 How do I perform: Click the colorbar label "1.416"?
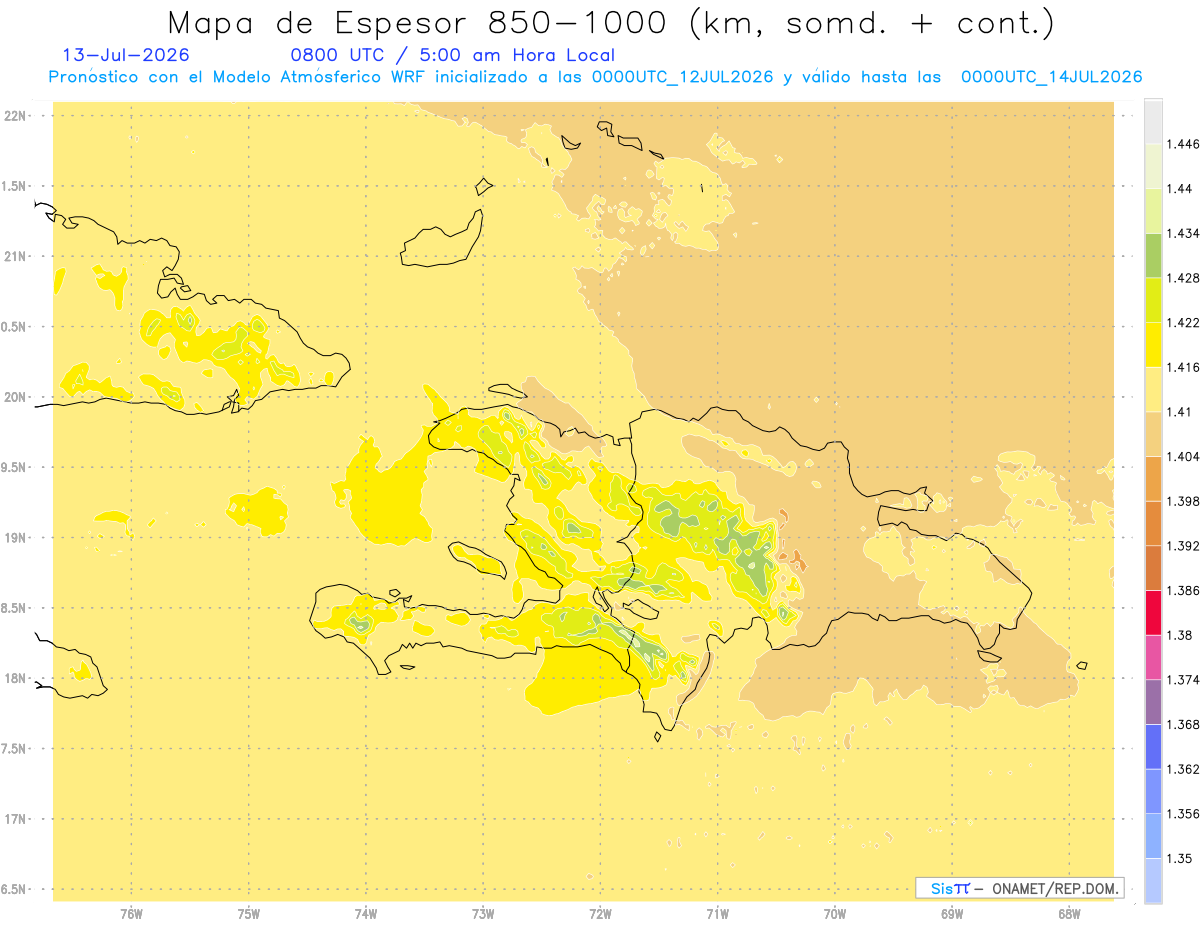click(1183, 367)
